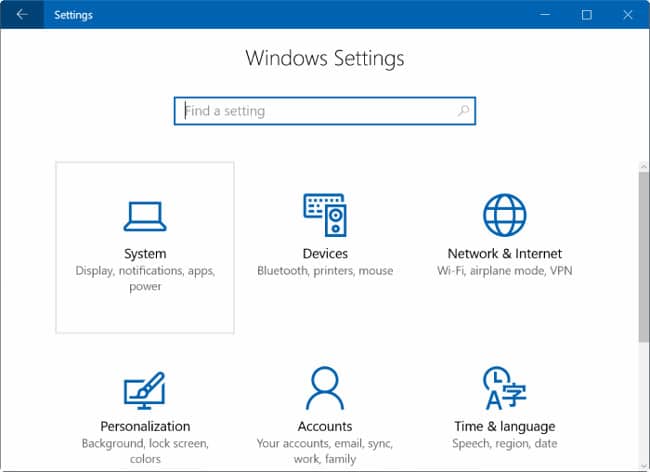Close the Settings window
Screen dimensions: 650x472
click(628, 15)
